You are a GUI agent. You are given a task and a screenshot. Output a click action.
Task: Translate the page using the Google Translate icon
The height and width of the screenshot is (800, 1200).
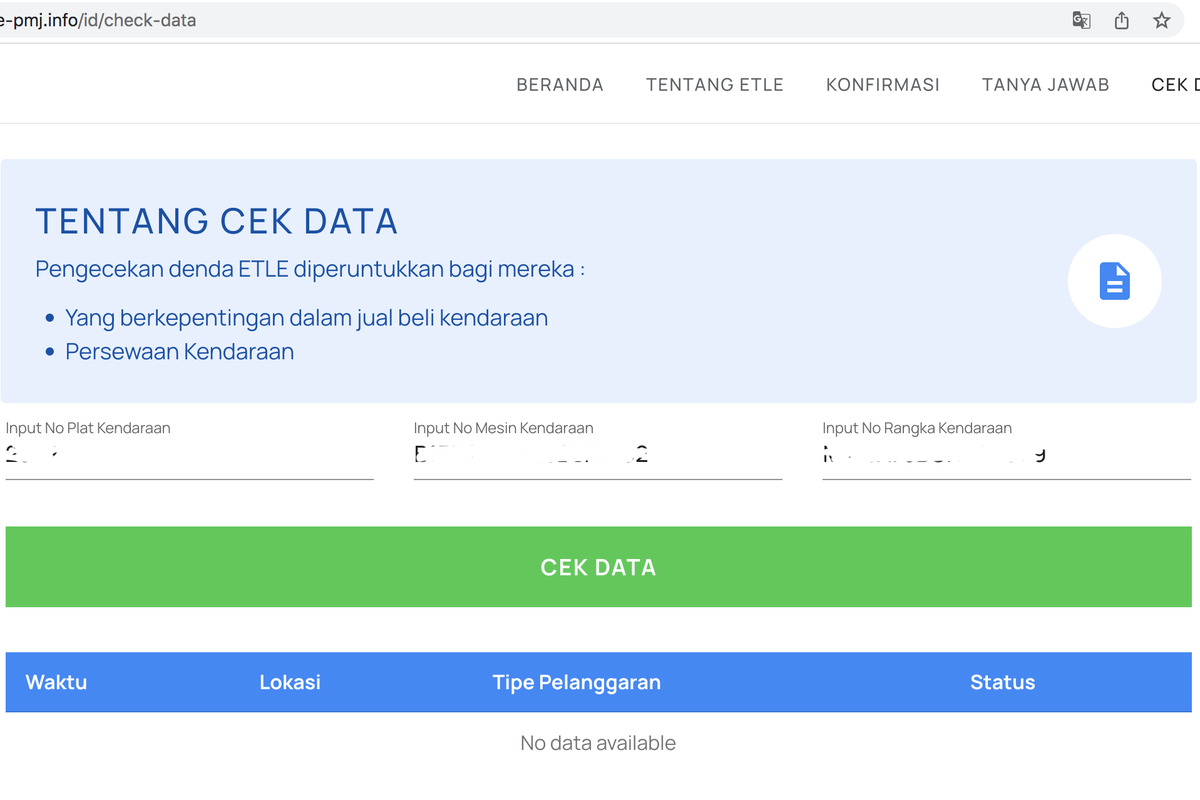click(x=1081, y=20)
